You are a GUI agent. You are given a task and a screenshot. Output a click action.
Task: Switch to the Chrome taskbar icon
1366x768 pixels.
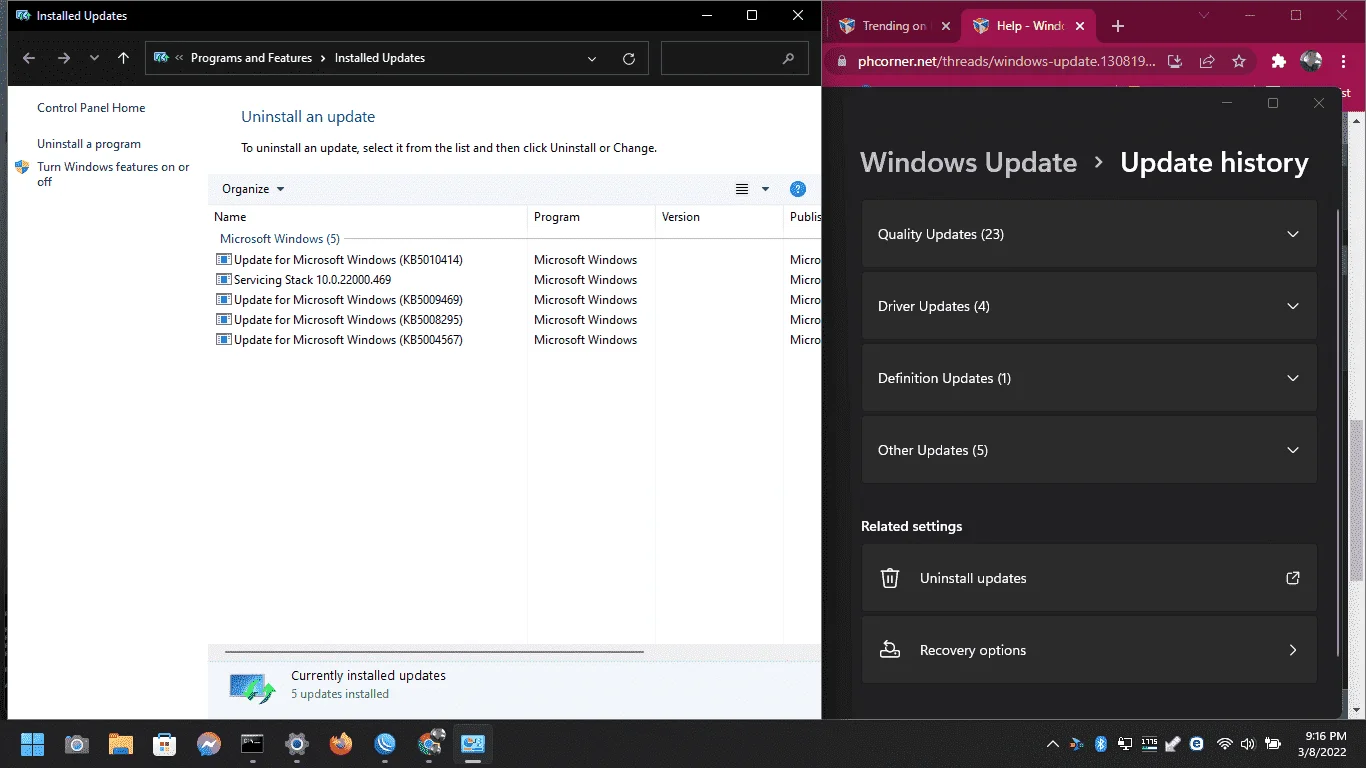pyautogui.click(x=431, y=744)
